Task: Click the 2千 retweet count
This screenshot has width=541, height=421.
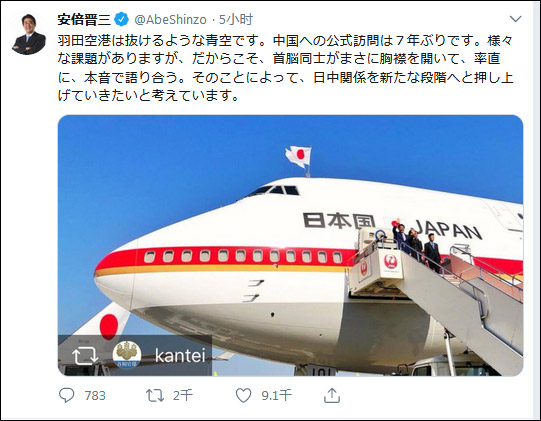Action: [183, 395]
